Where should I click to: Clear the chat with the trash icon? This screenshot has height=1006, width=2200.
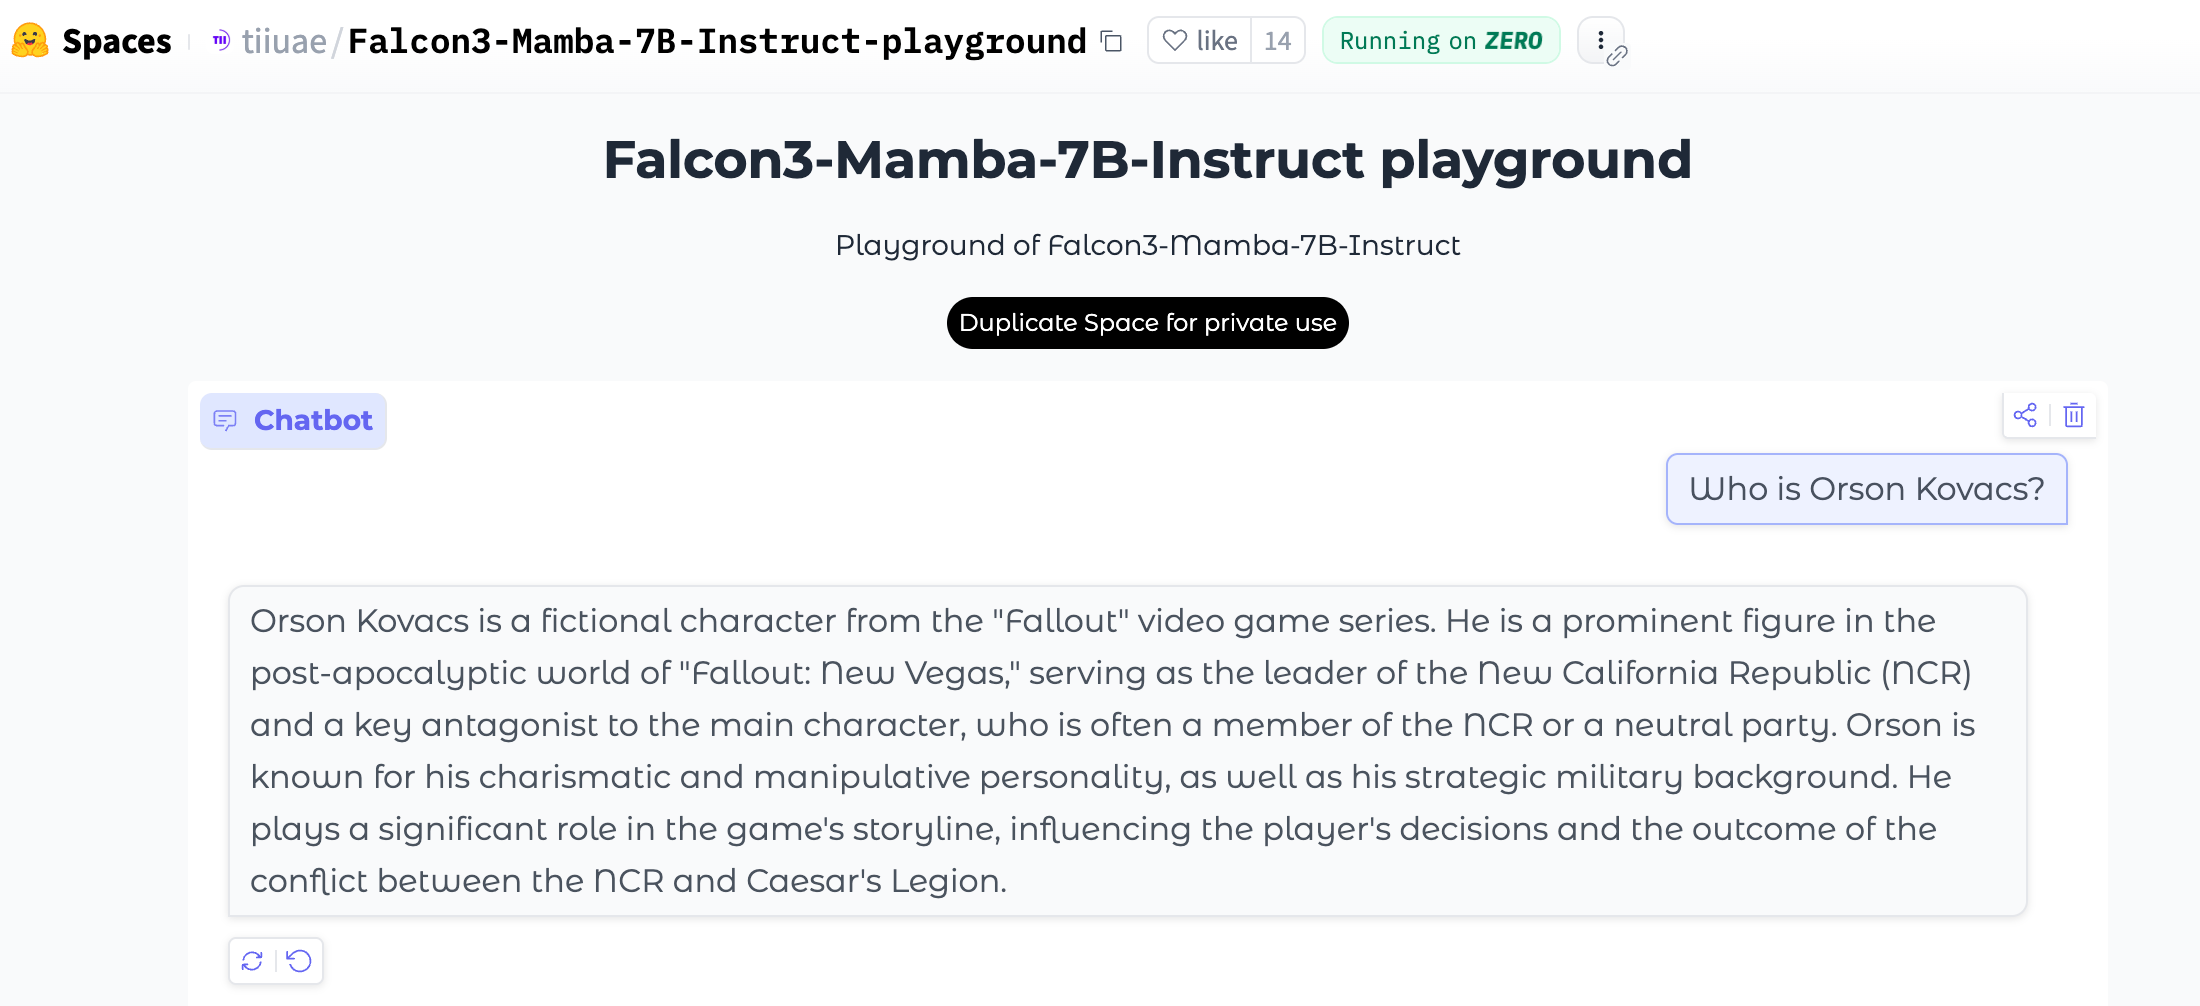click(2074, 415)
